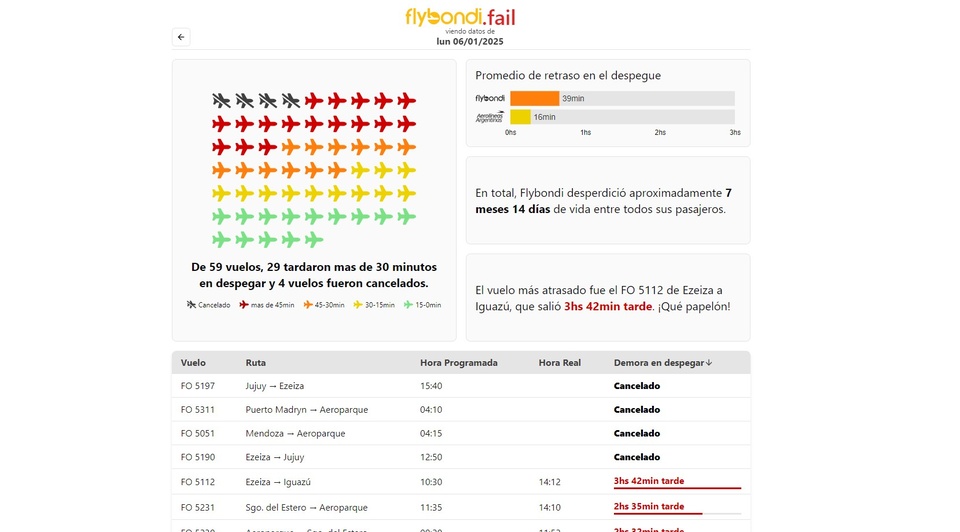This screenshot has height=532, width=960.
Task: Open the flybondi.fail logo link
Action: tap(460, 17)
